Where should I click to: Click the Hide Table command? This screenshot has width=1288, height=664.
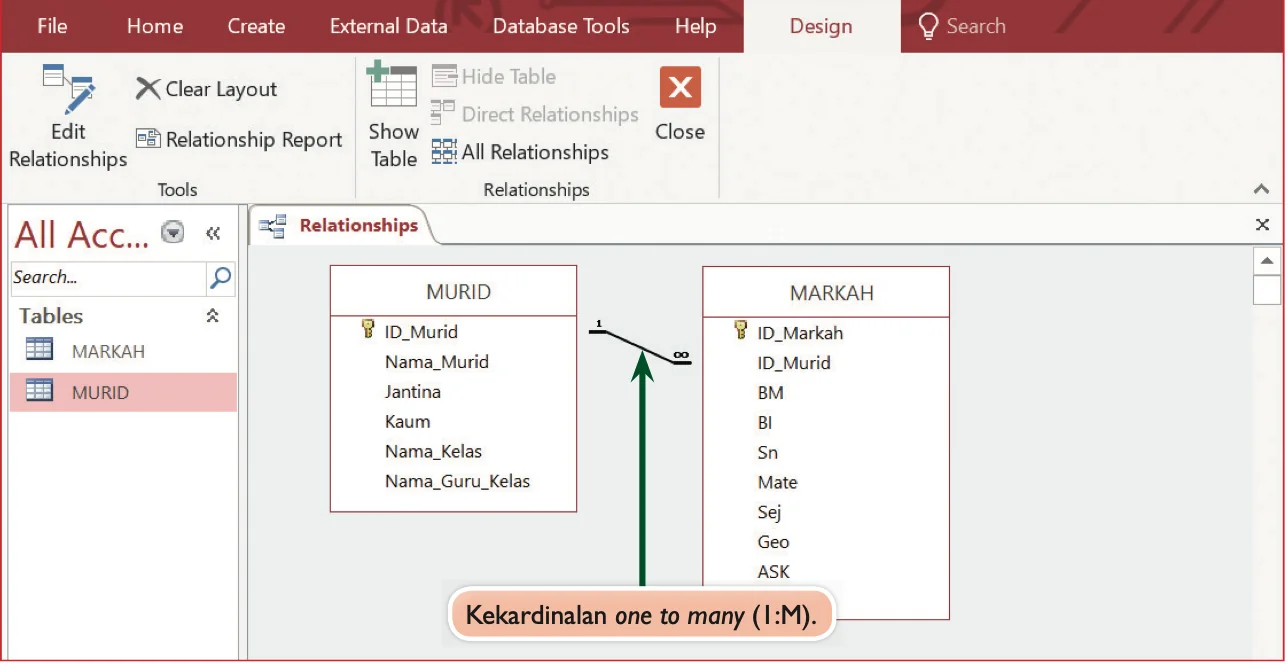click(x=494, y=76)
